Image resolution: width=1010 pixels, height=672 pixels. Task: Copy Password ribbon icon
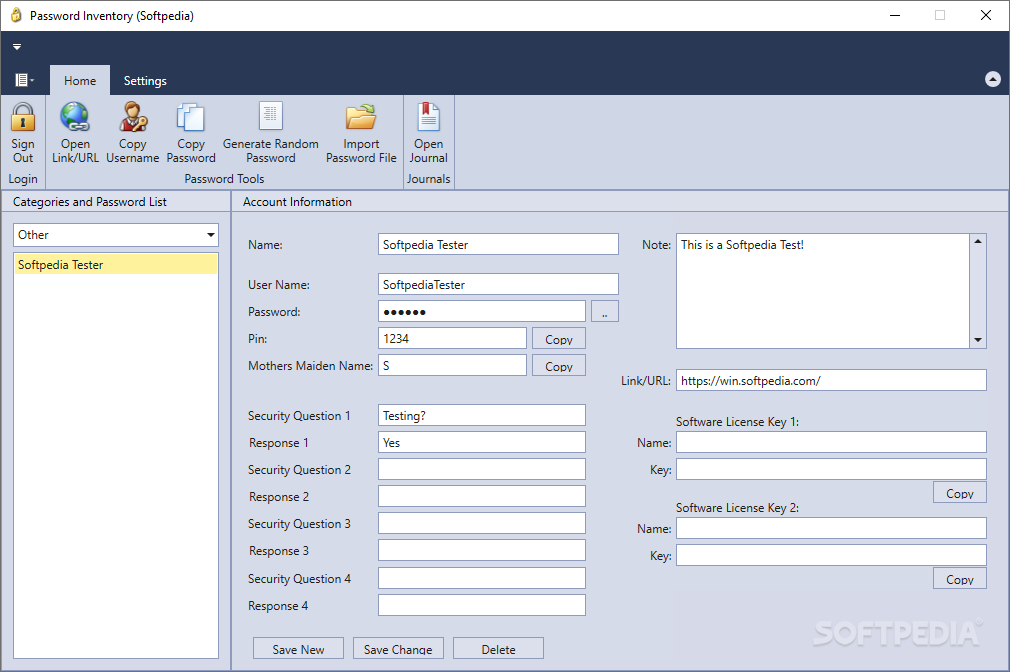click(x=191, y=117)
